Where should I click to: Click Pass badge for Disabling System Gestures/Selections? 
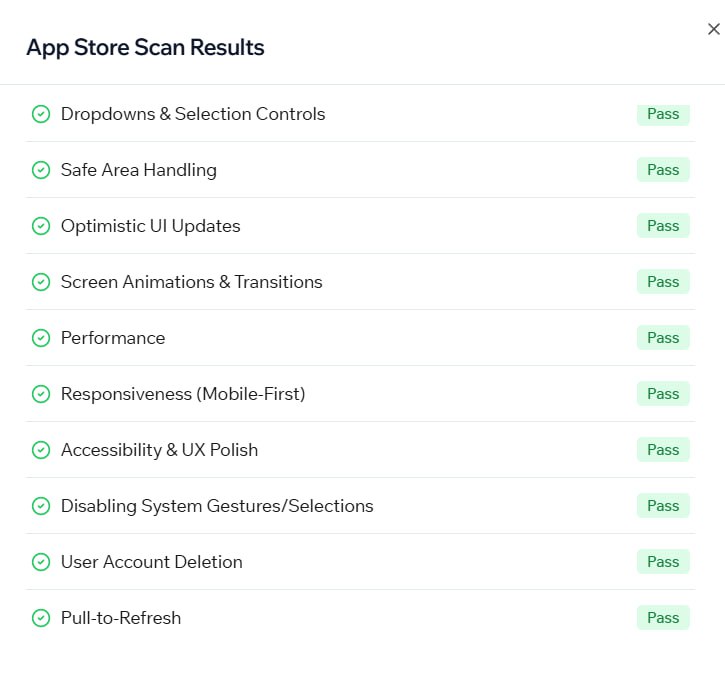pyautogui.click(x=663, y=506)
